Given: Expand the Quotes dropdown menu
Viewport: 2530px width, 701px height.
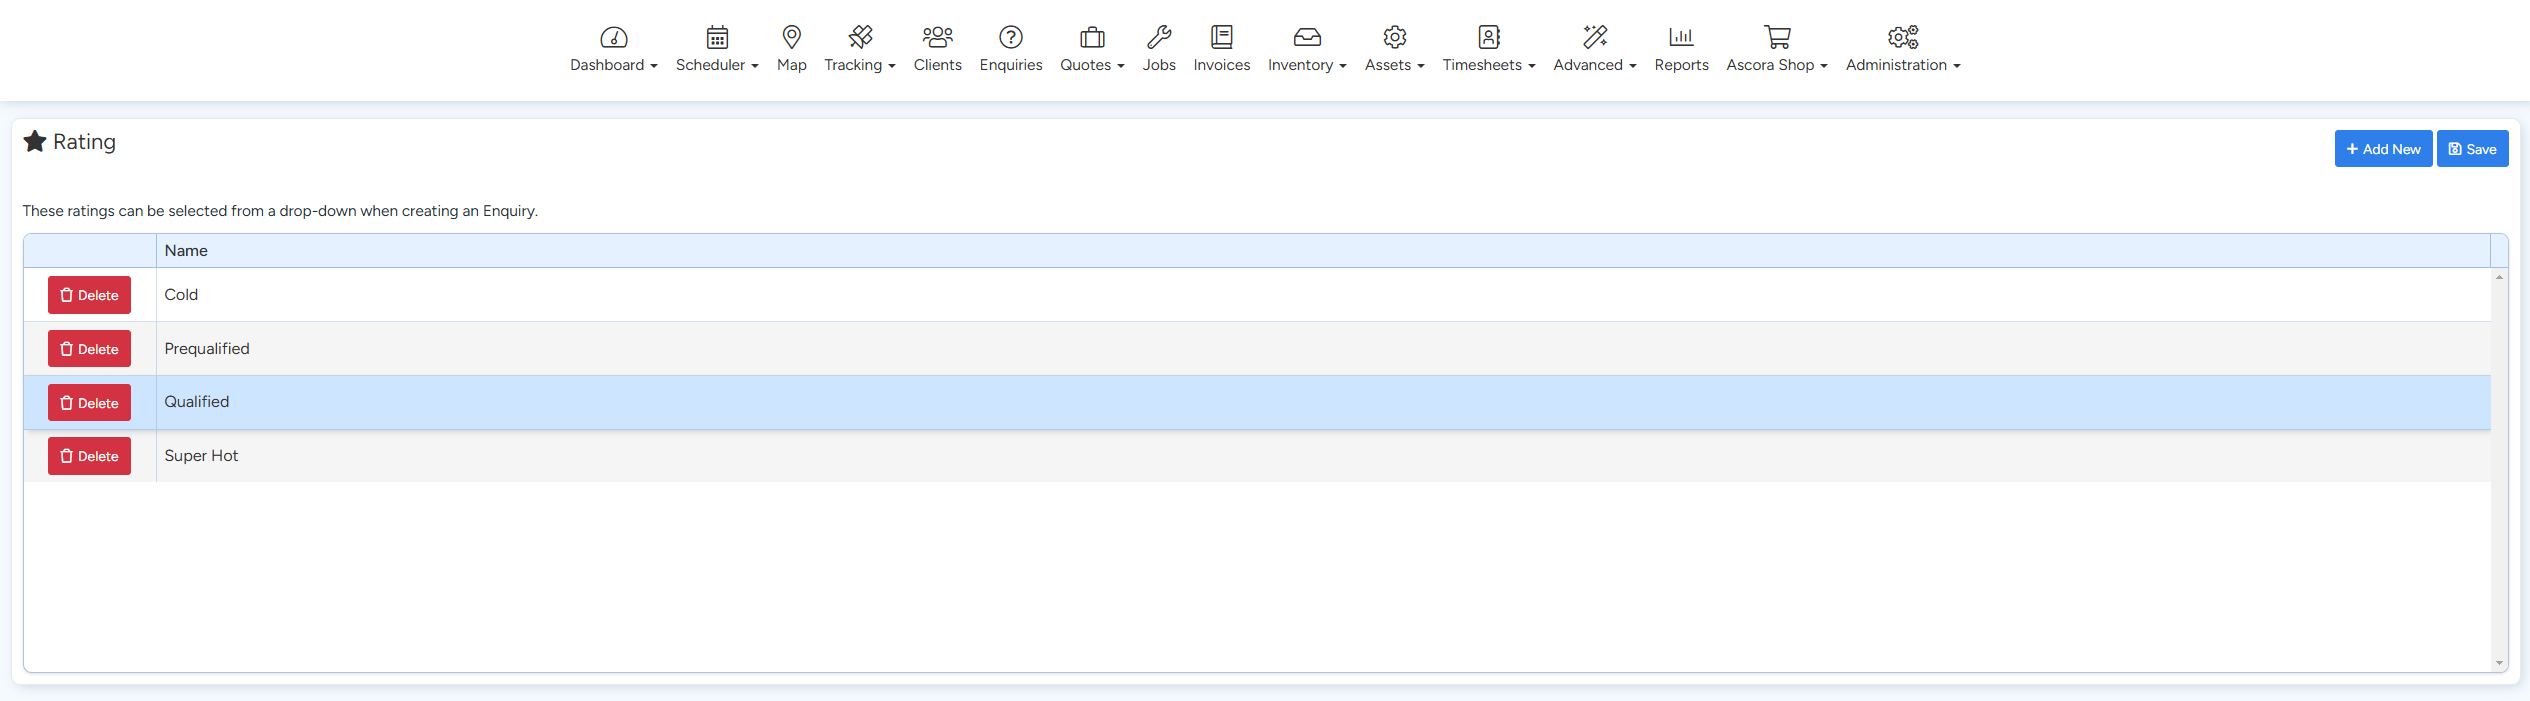Looking at the screenshot, I should 1092,65.
